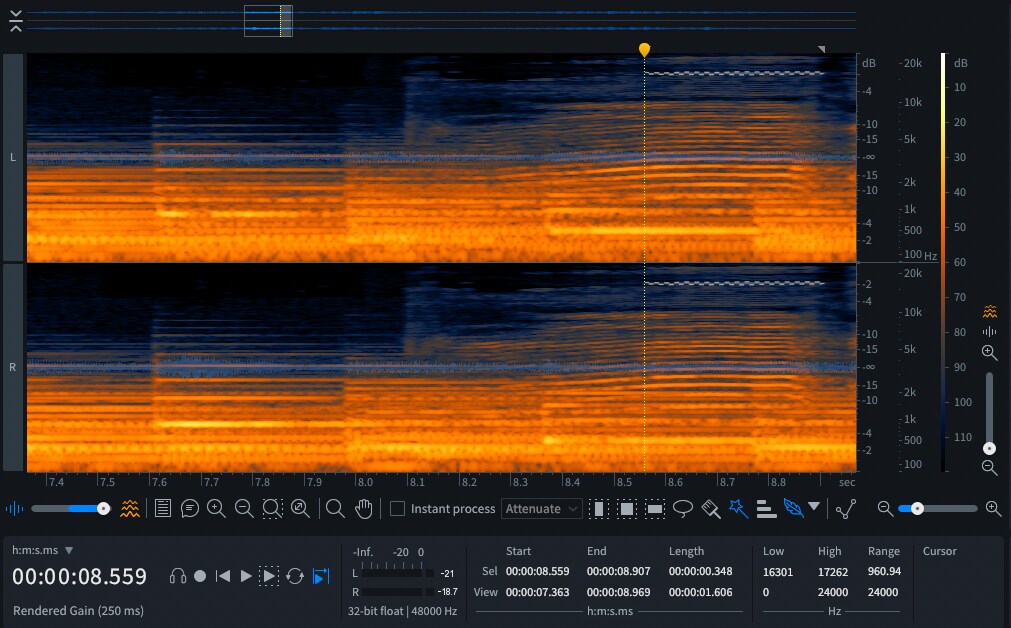Enable the Instant process checkbox
Viewport: 1011px width, 628px height.
(x=397, y=509)
